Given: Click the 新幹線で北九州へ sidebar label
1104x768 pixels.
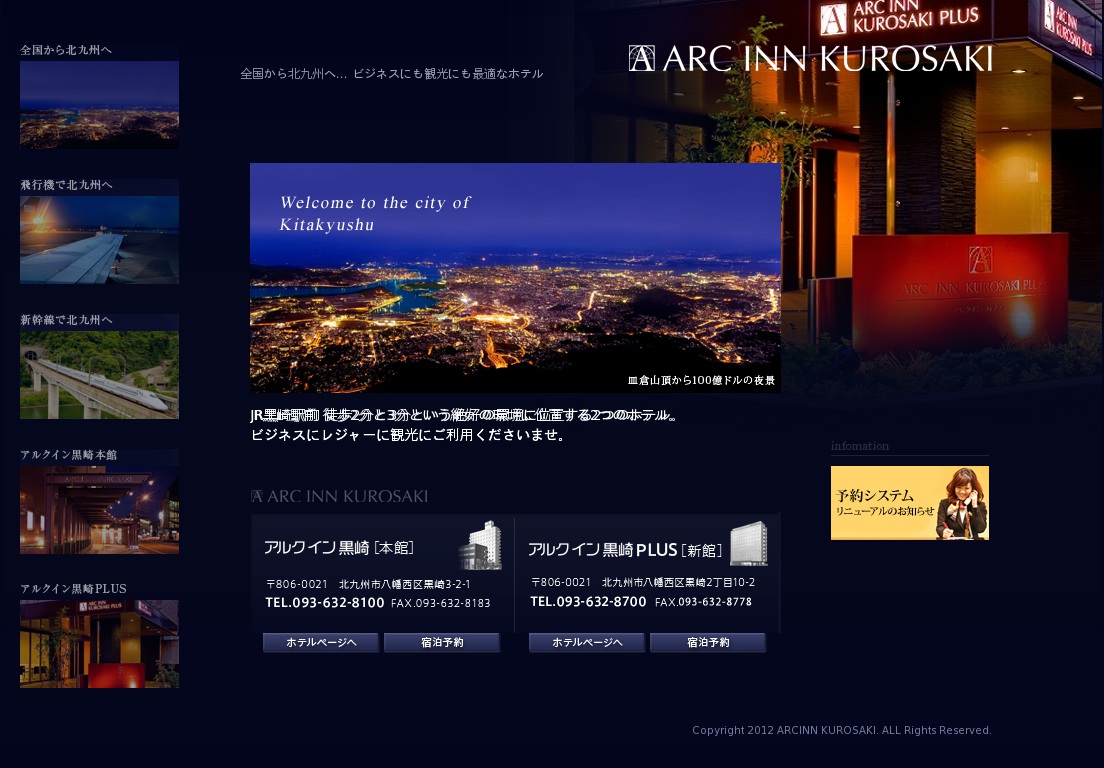Looking at the screenshot, I should tap(66, 320).
